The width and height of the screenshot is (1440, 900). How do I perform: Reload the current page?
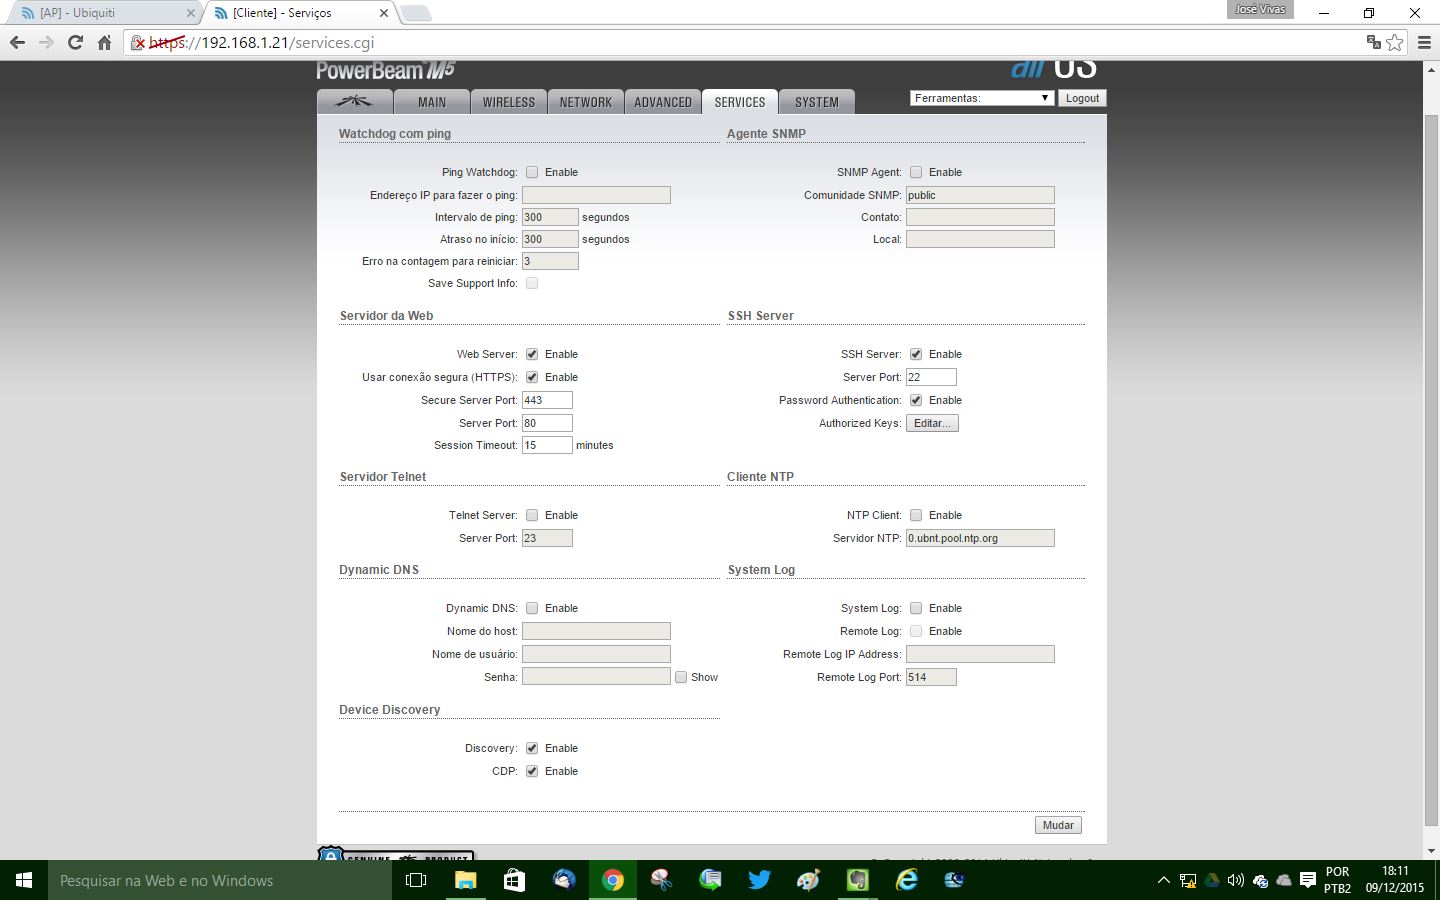click(x=75, y=43)
